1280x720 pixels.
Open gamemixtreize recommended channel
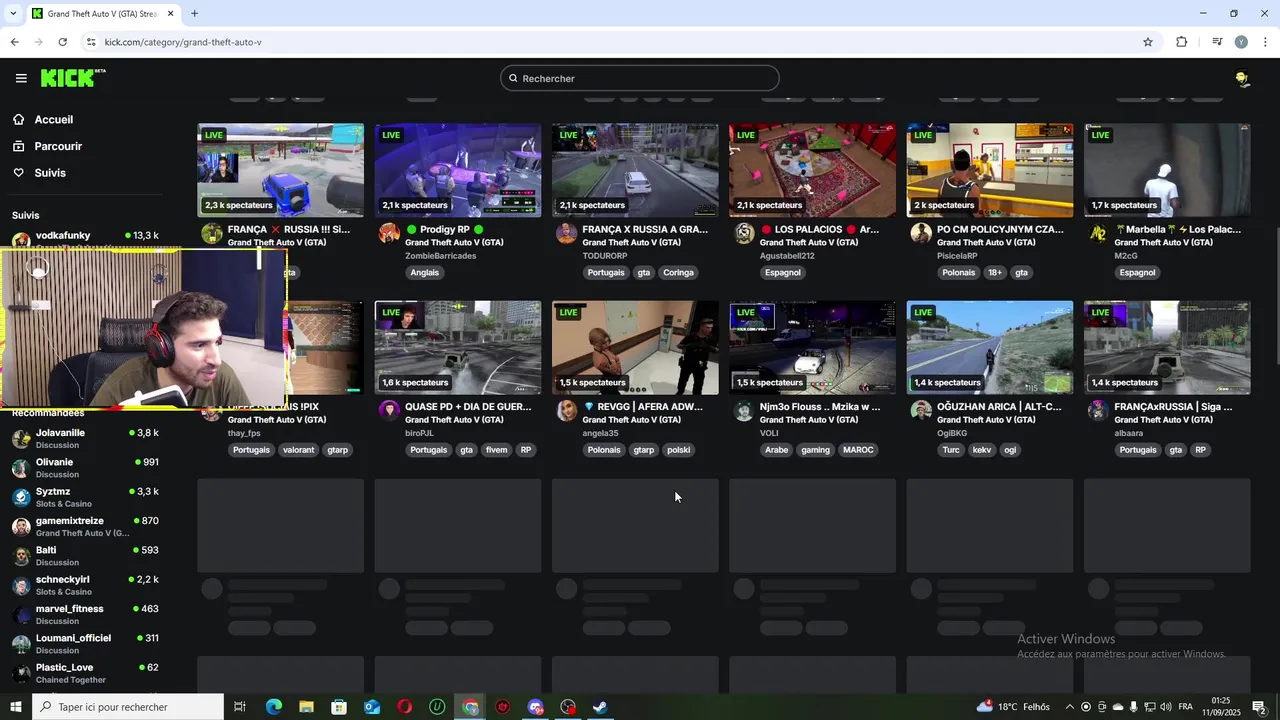(85, 526)
